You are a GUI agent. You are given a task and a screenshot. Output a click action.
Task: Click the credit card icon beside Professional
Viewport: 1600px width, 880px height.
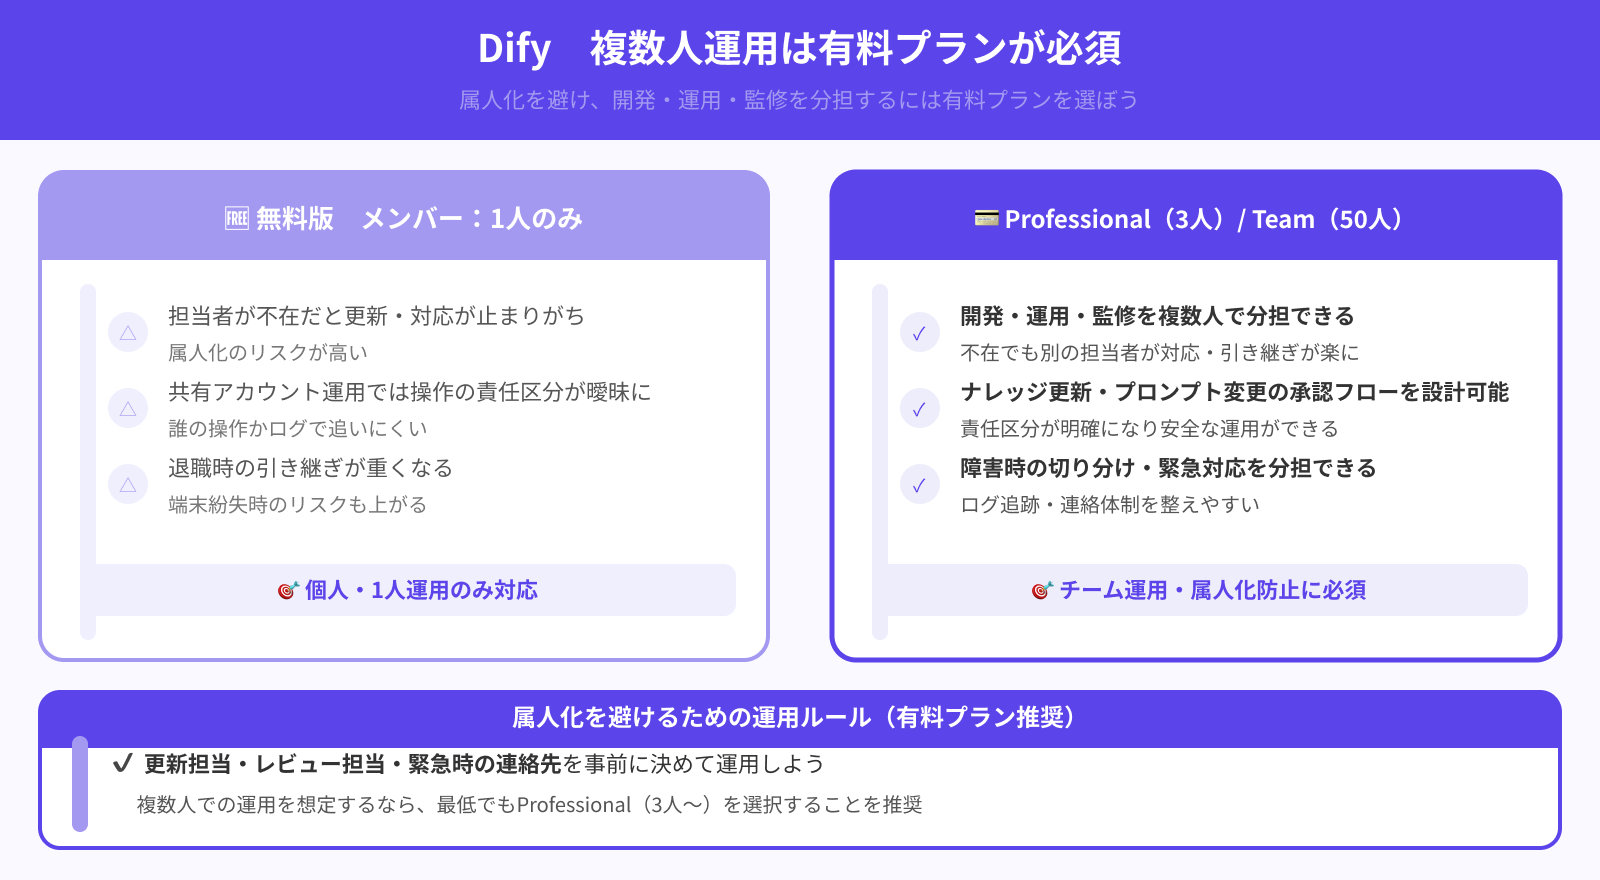tap(987, 218)
